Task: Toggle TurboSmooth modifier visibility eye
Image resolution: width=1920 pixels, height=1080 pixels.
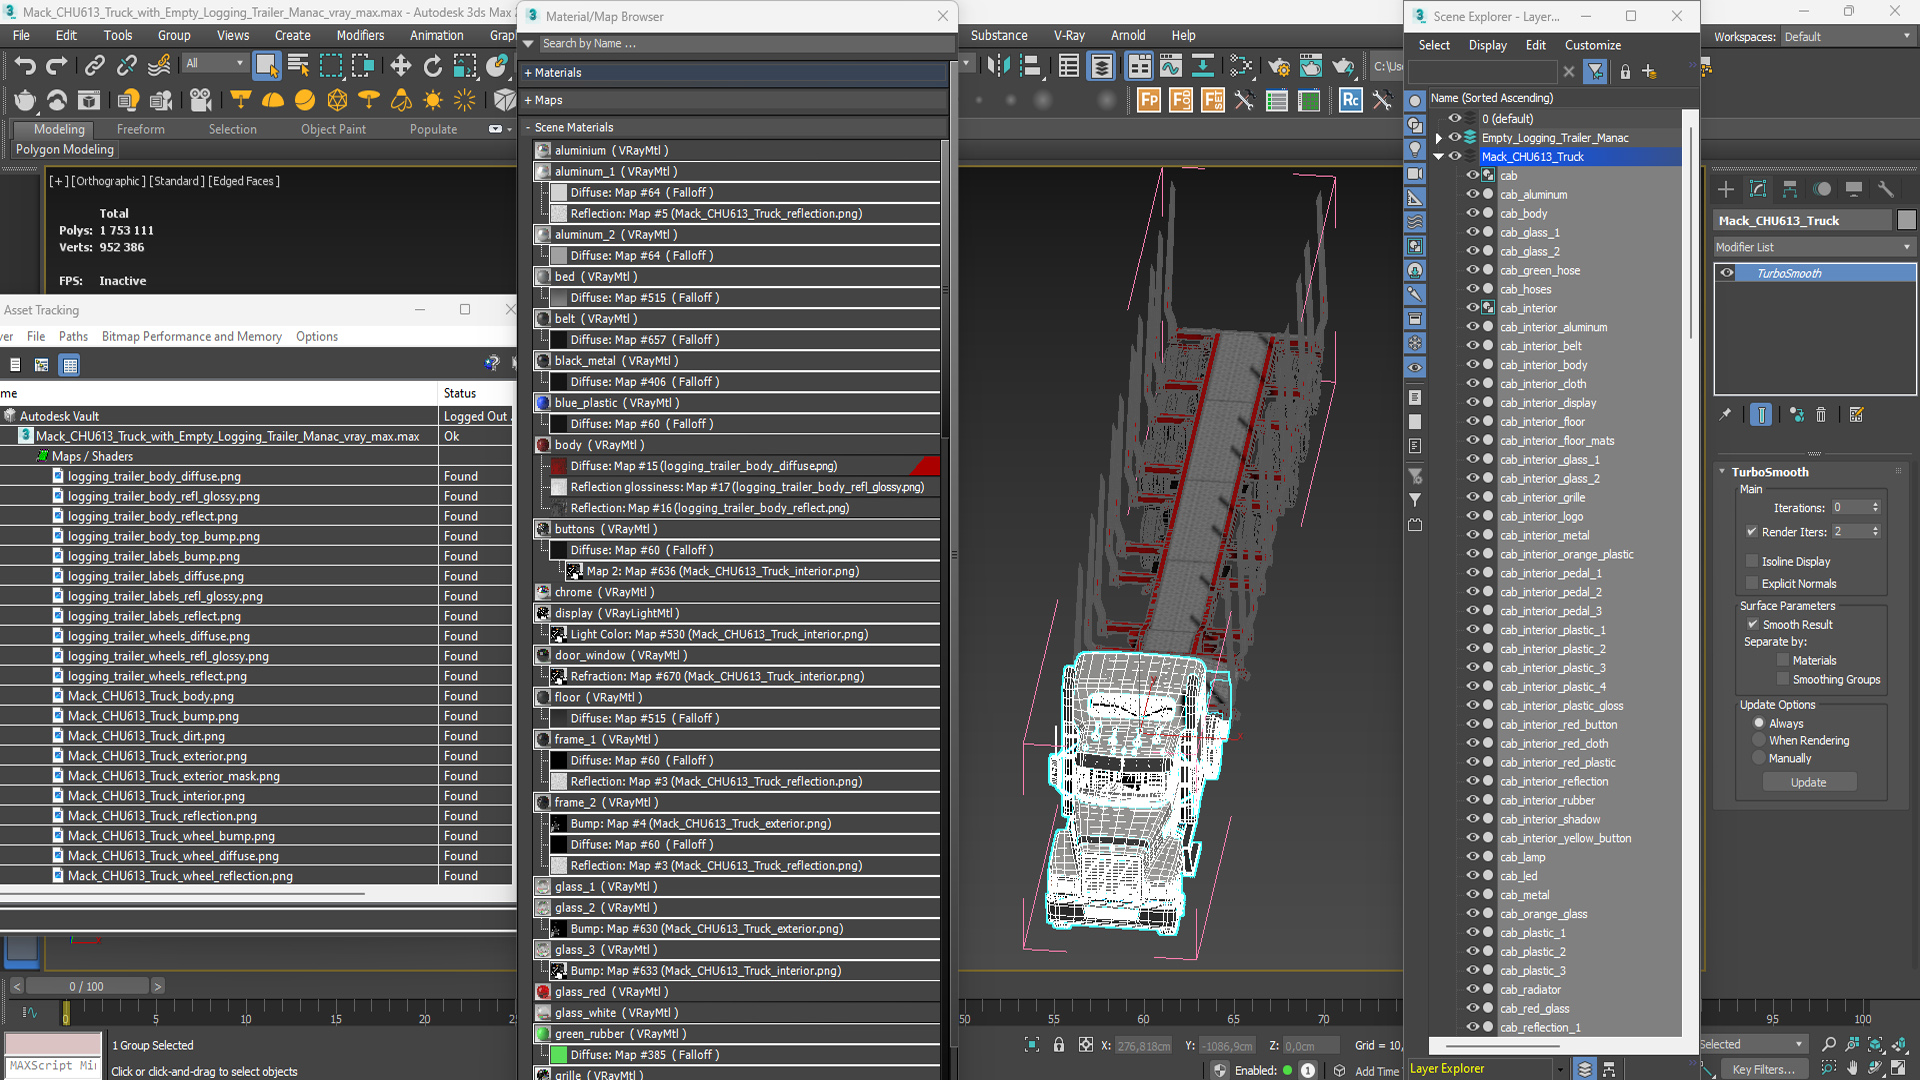Action: (1727, 273)
